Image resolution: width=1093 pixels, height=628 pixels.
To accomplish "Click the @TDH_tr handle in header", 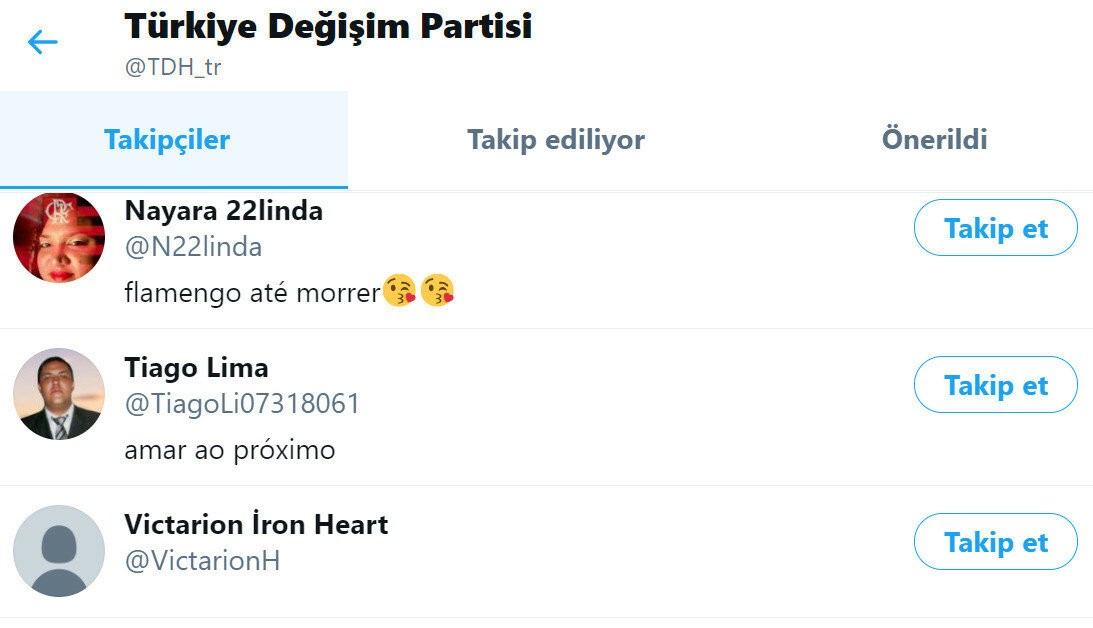I will (x=173, y=69).
